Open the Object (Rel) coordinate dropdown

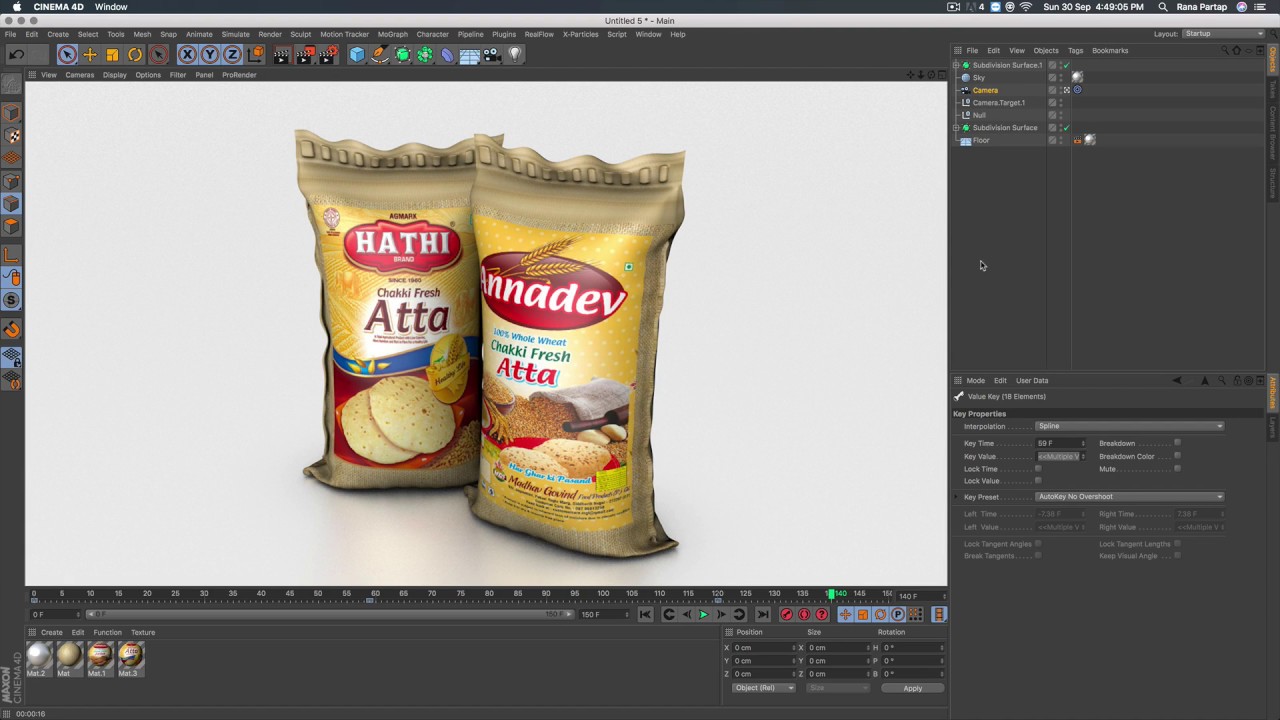(763, 688)
